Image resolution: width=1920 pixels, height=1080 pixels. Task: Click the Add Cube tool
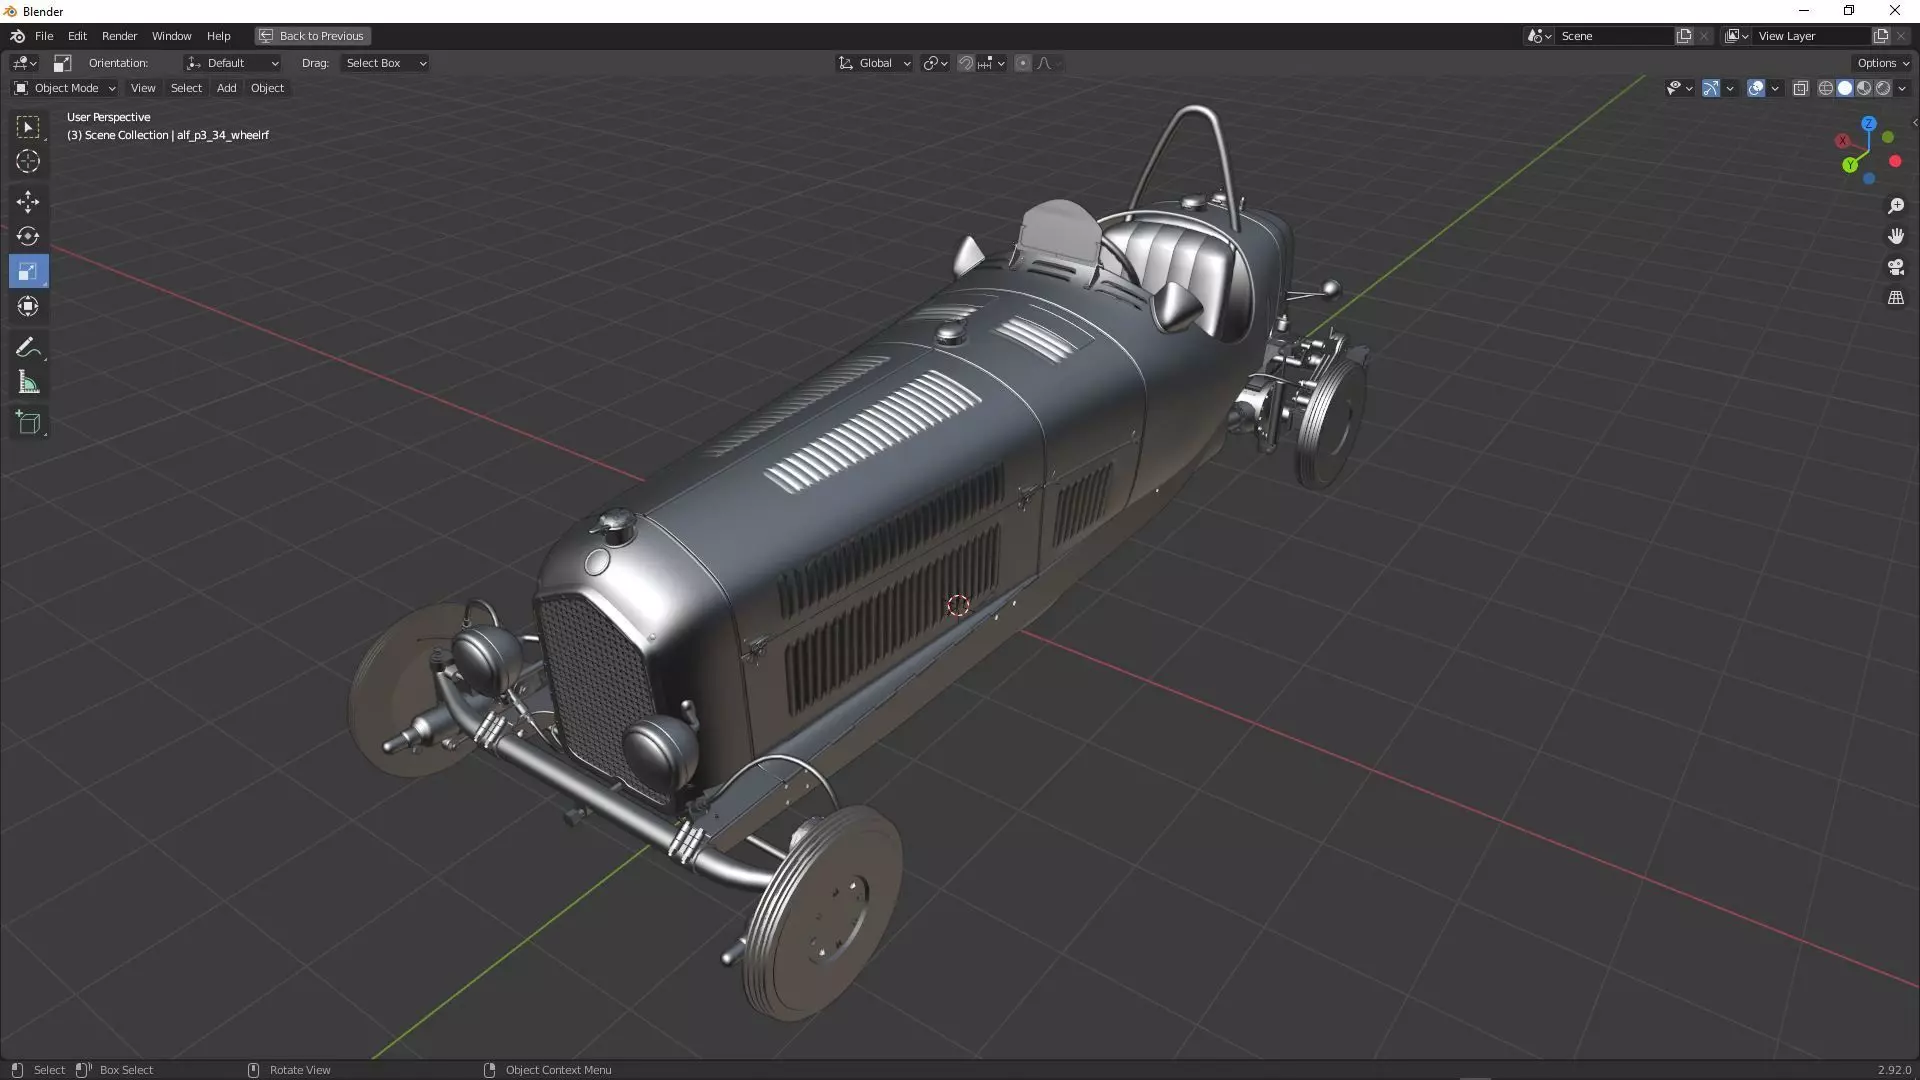[x=28, y=423]
